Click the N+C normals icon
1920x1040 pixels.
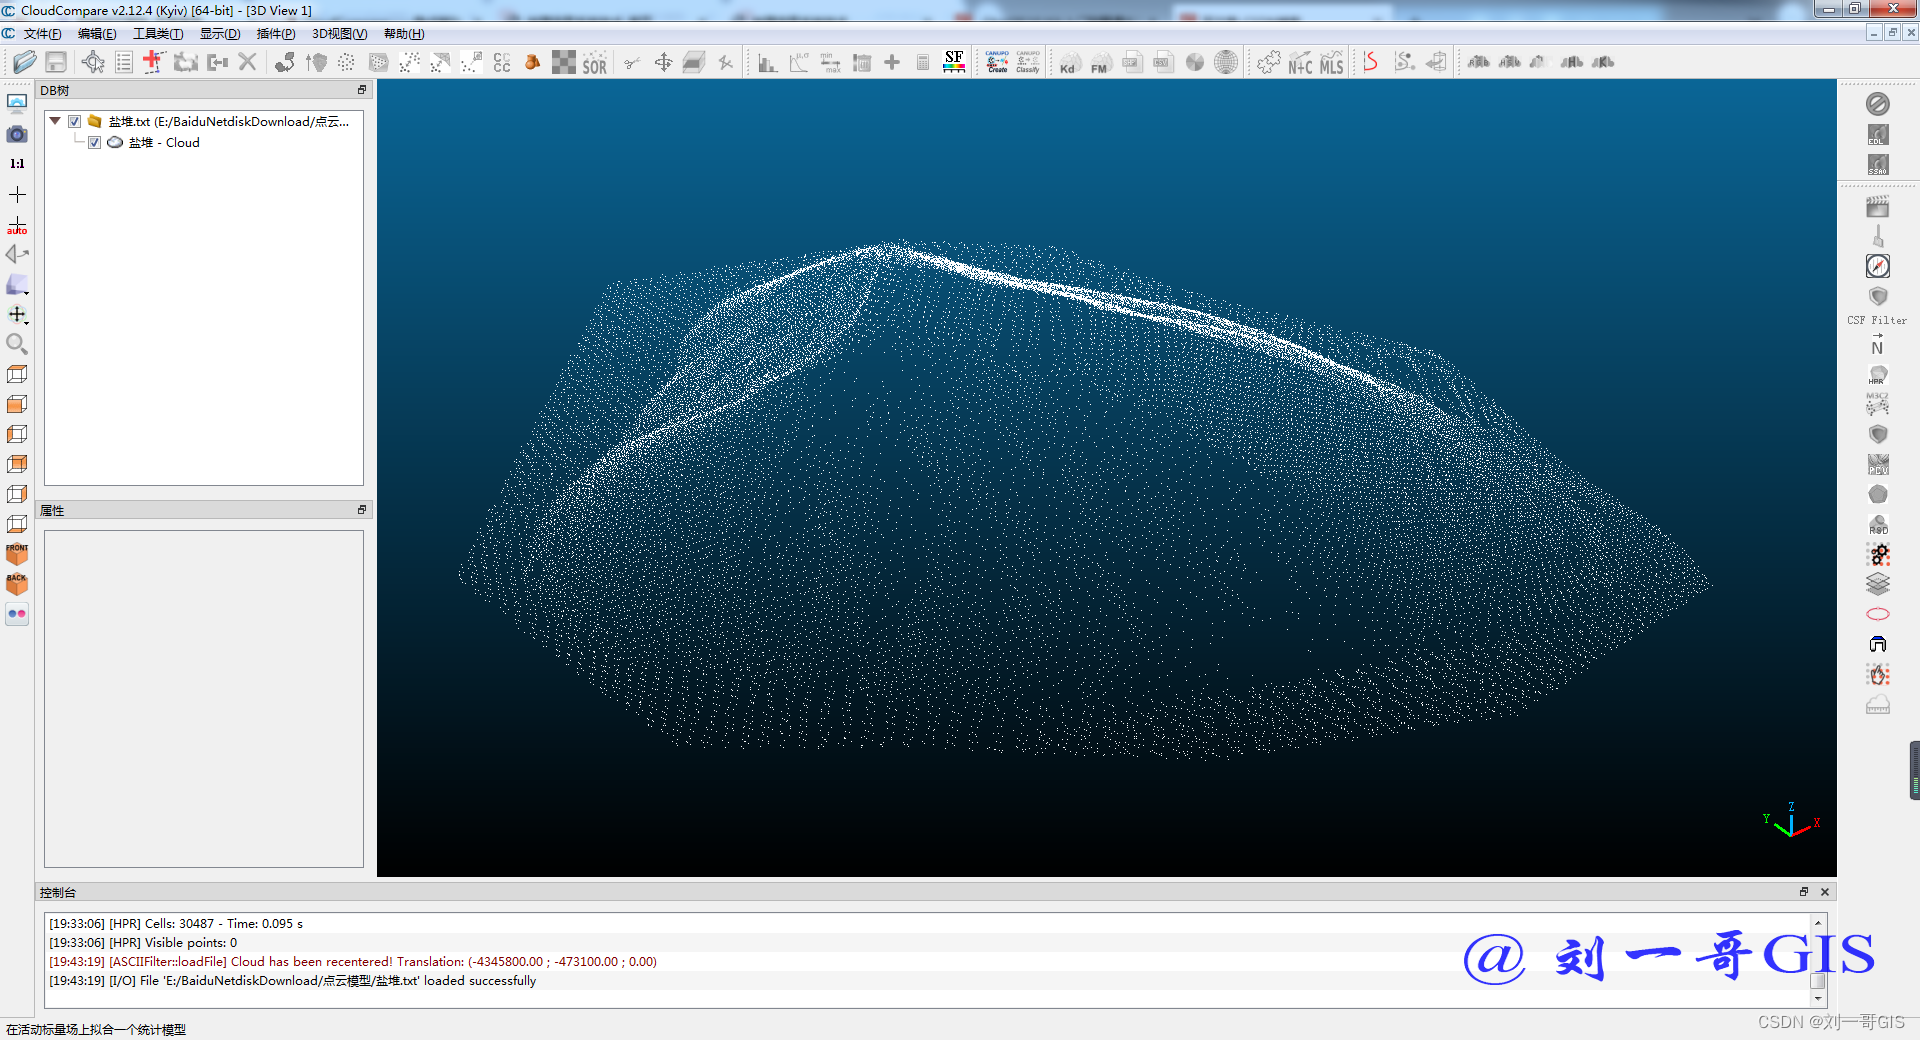[x=1300, y=63]
